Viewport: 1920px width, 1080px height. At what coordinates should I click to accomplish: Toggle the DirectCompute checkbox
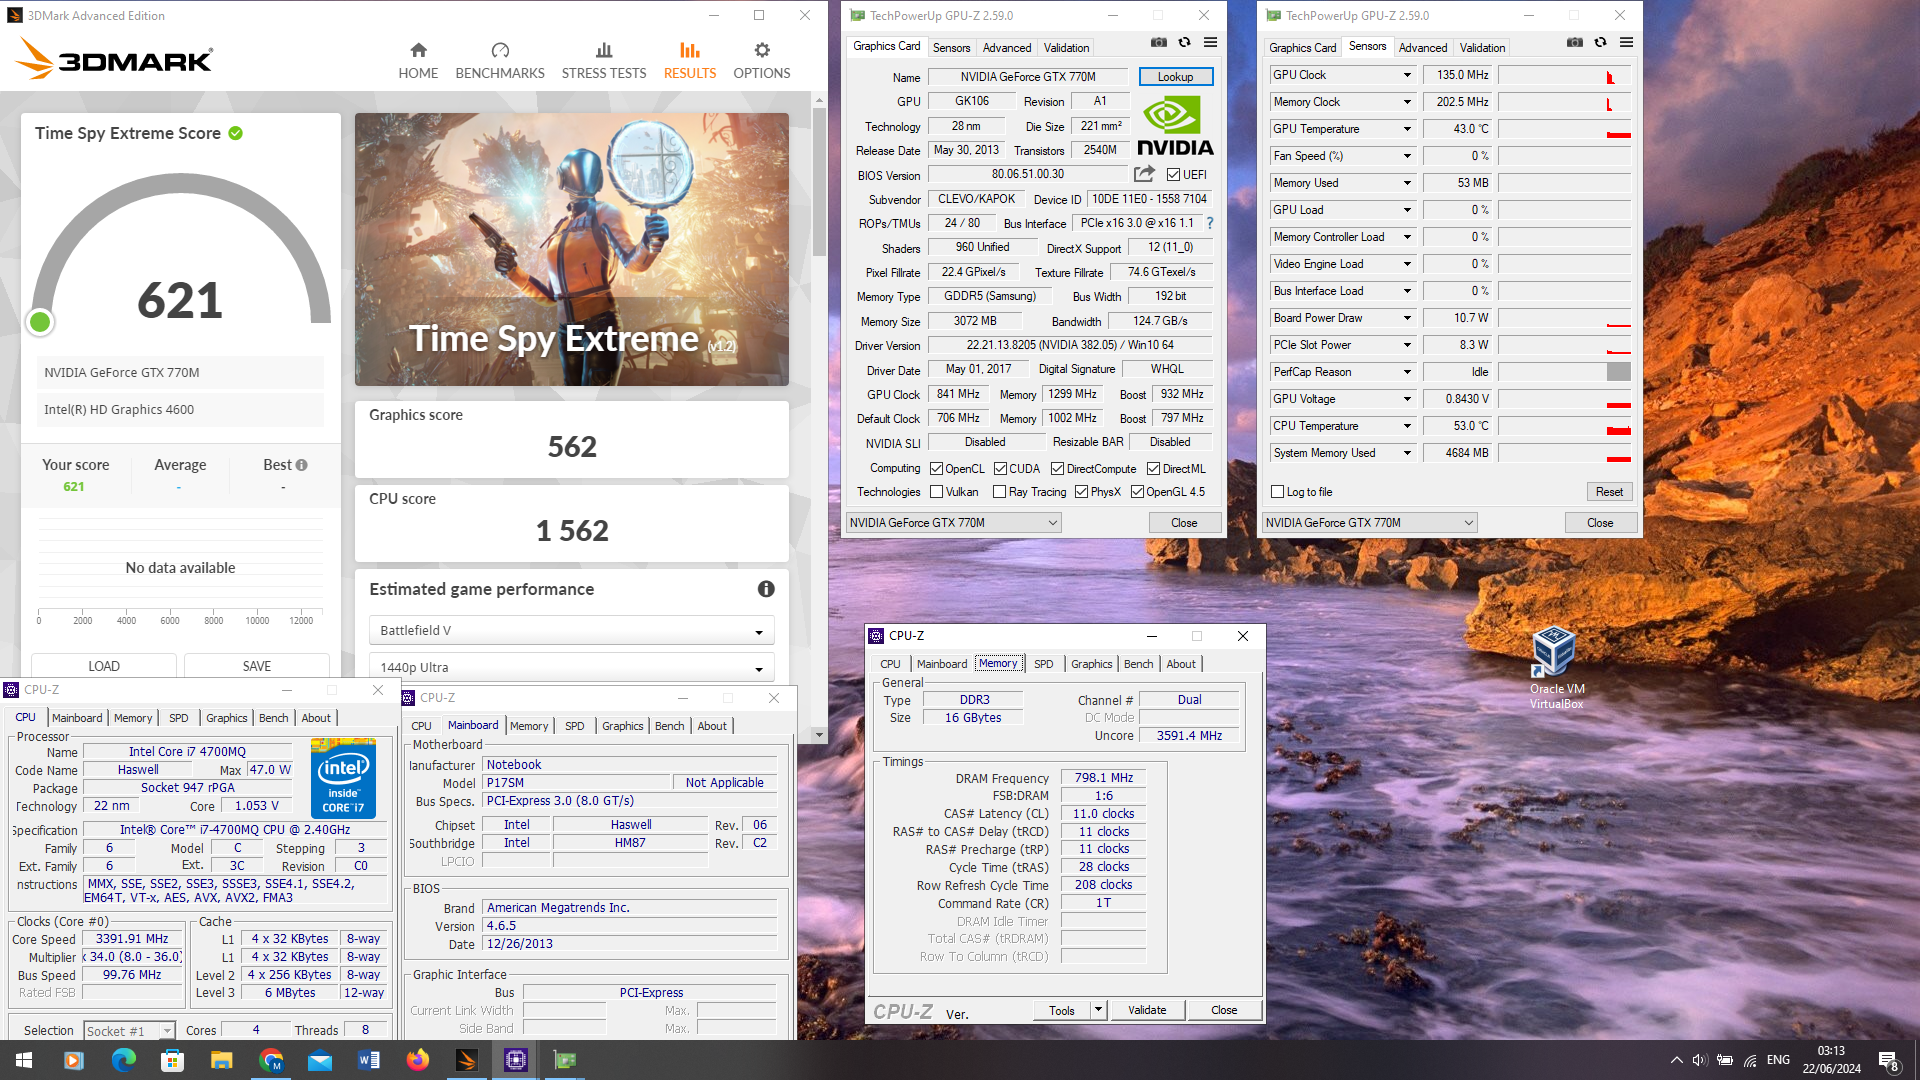pos(1058,469)
